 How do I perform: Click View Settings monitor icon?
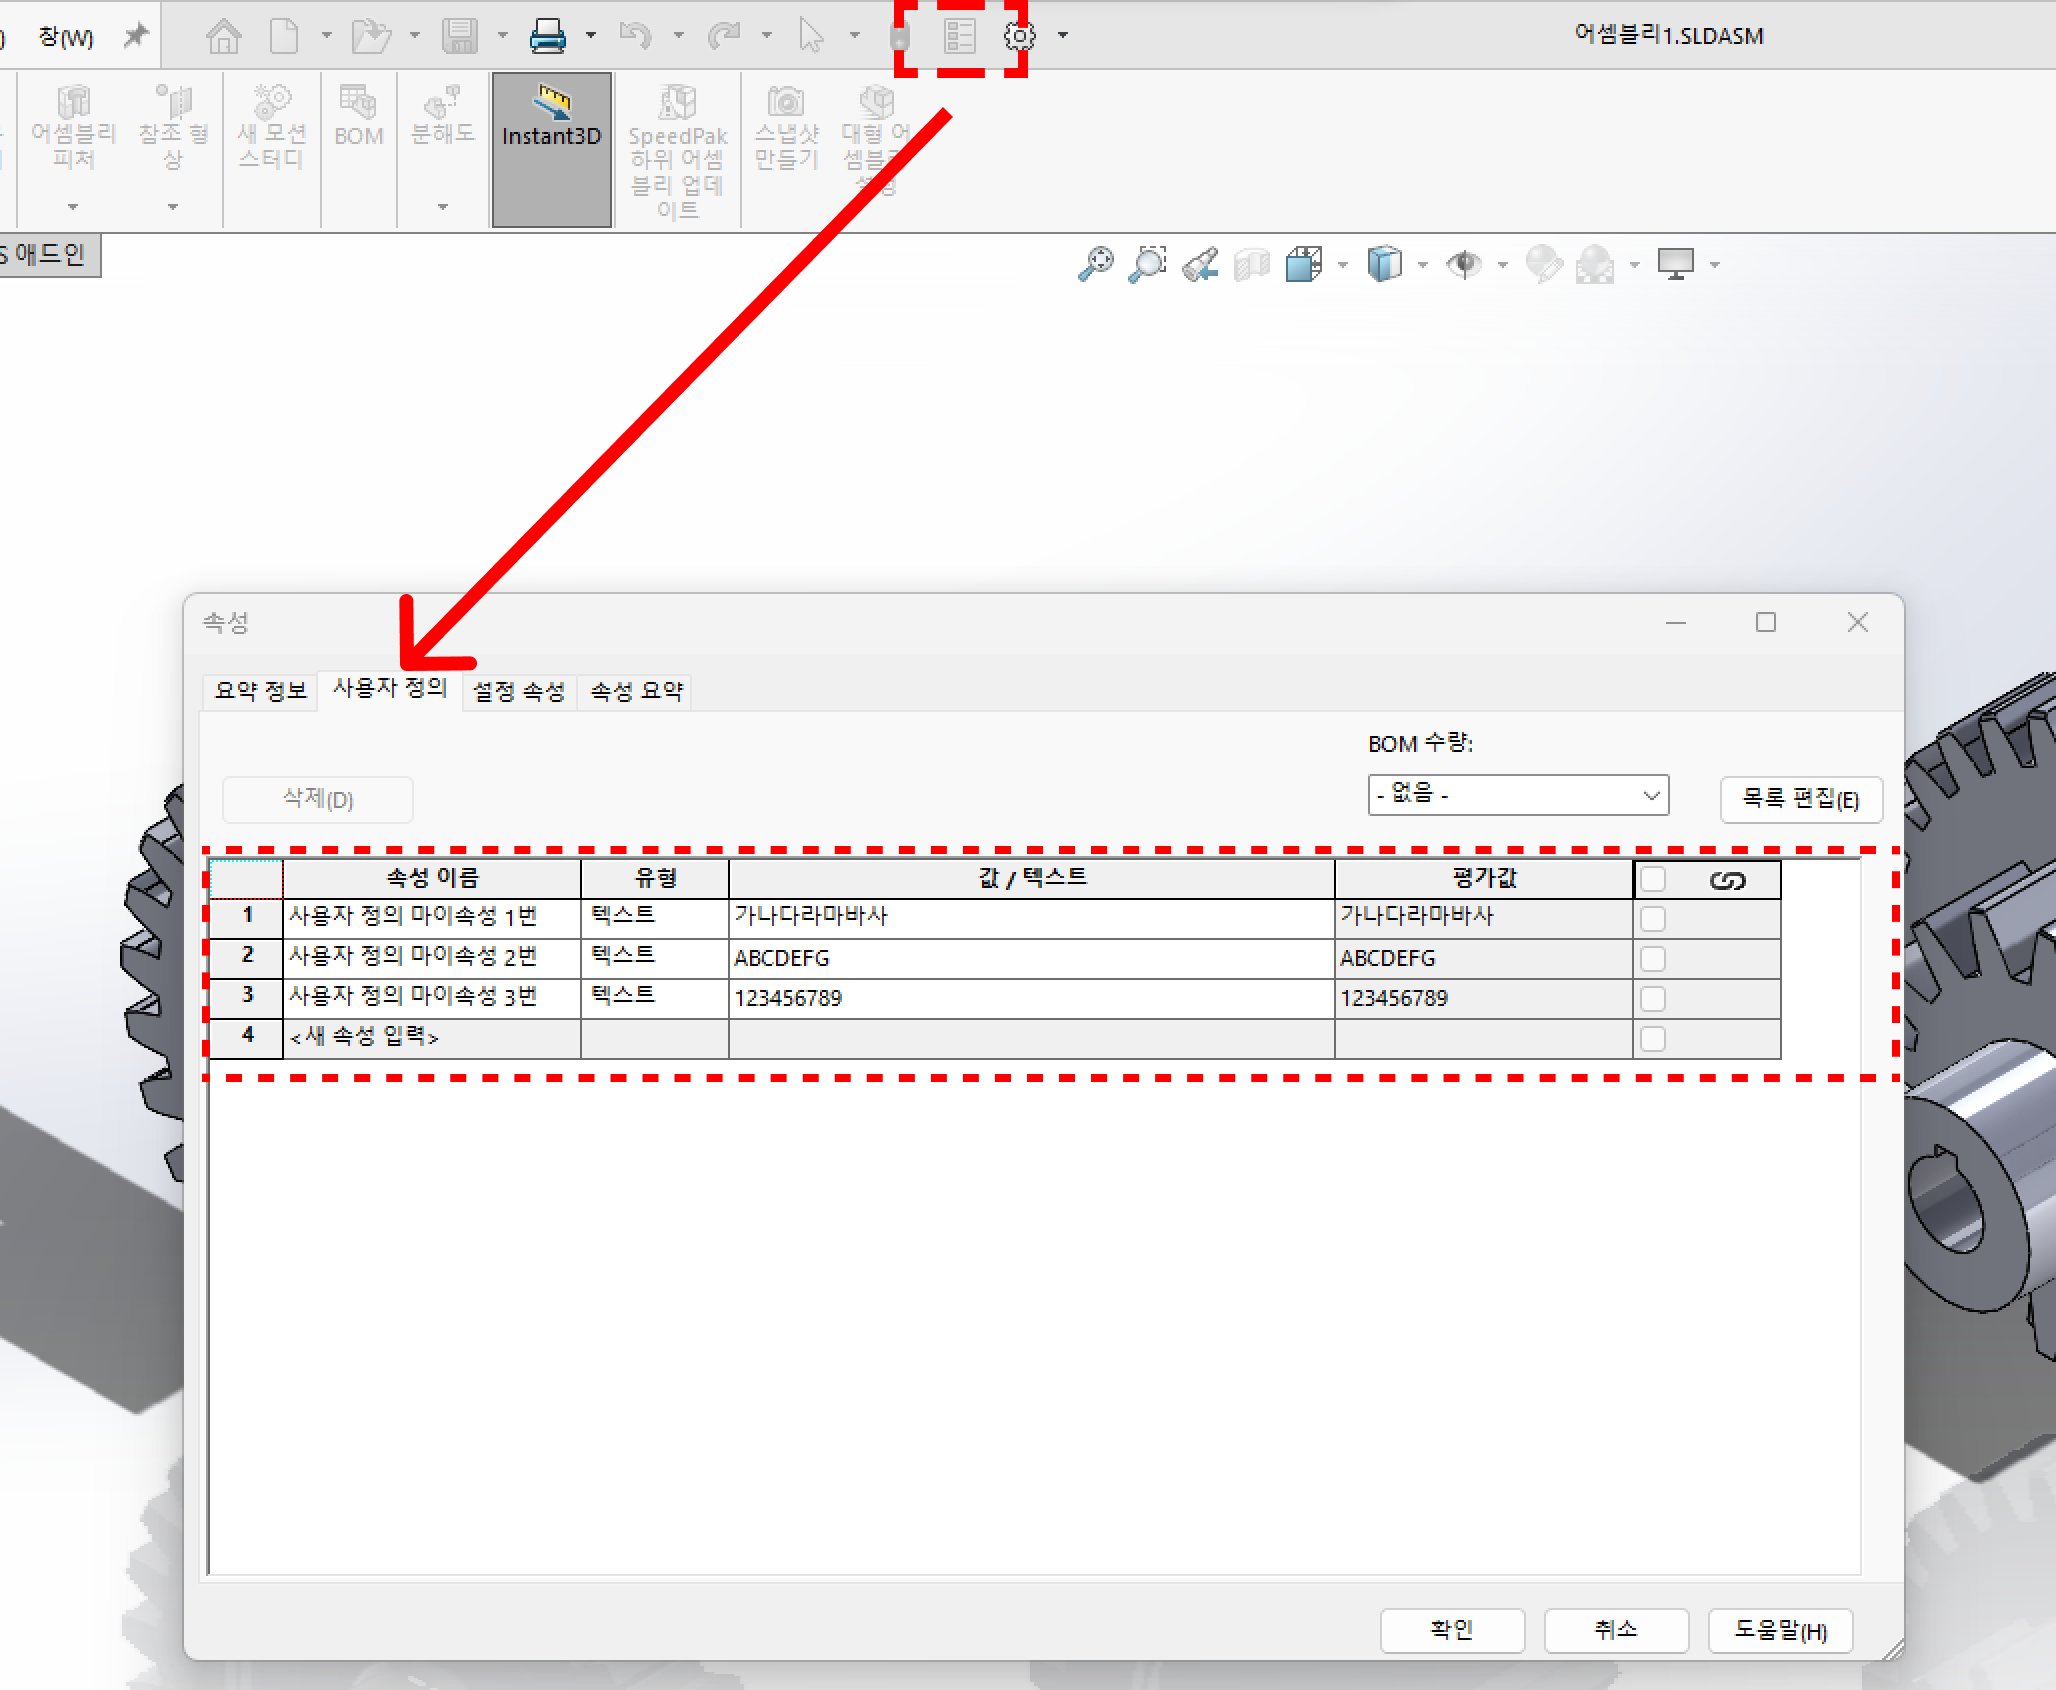[1676, 265]
